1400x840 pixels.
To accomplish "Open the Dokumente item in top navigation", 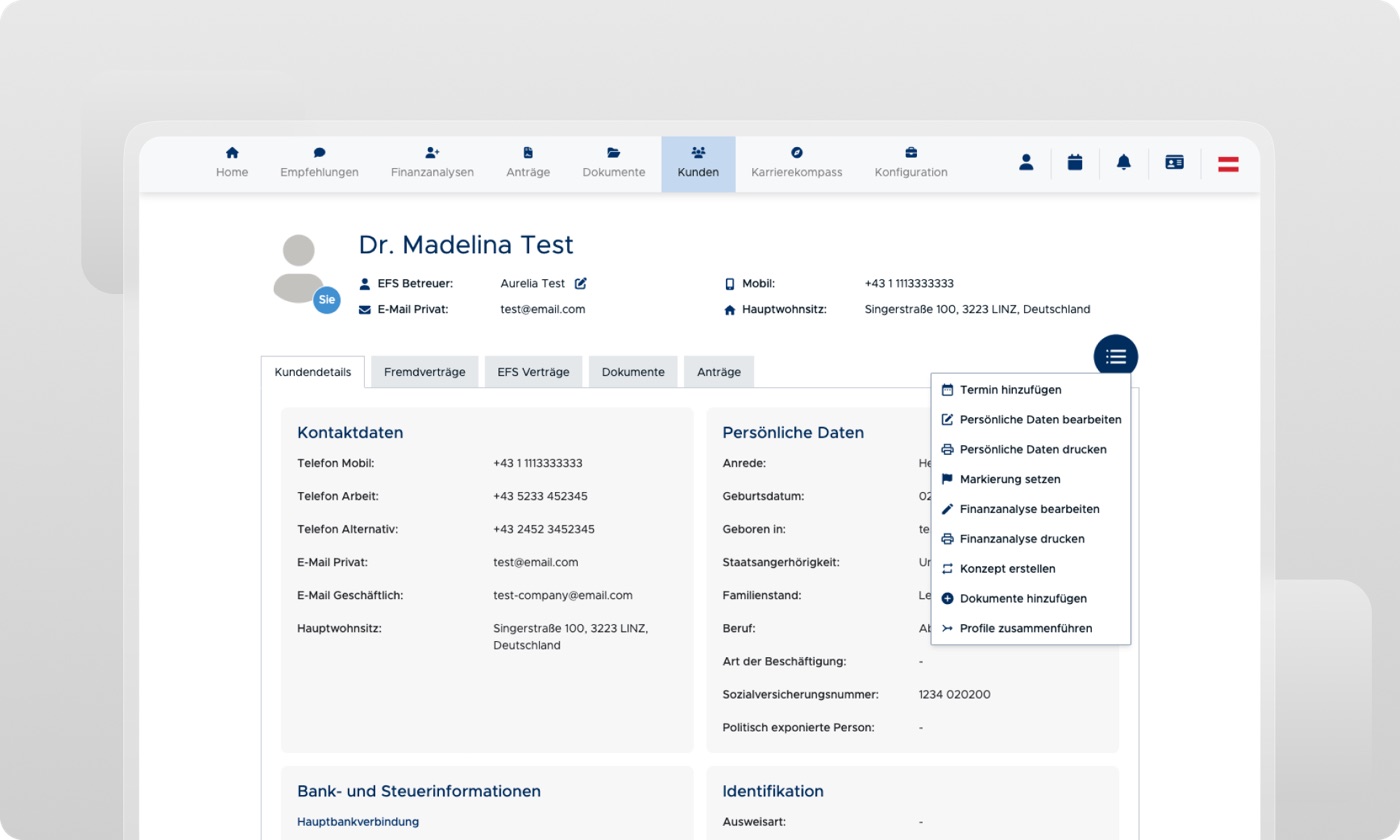I will coord(614,164).
